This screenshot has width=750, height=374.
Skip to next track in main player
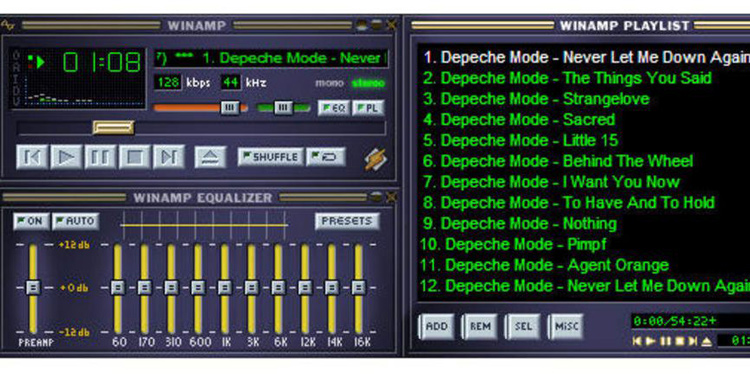pos(169,157)
